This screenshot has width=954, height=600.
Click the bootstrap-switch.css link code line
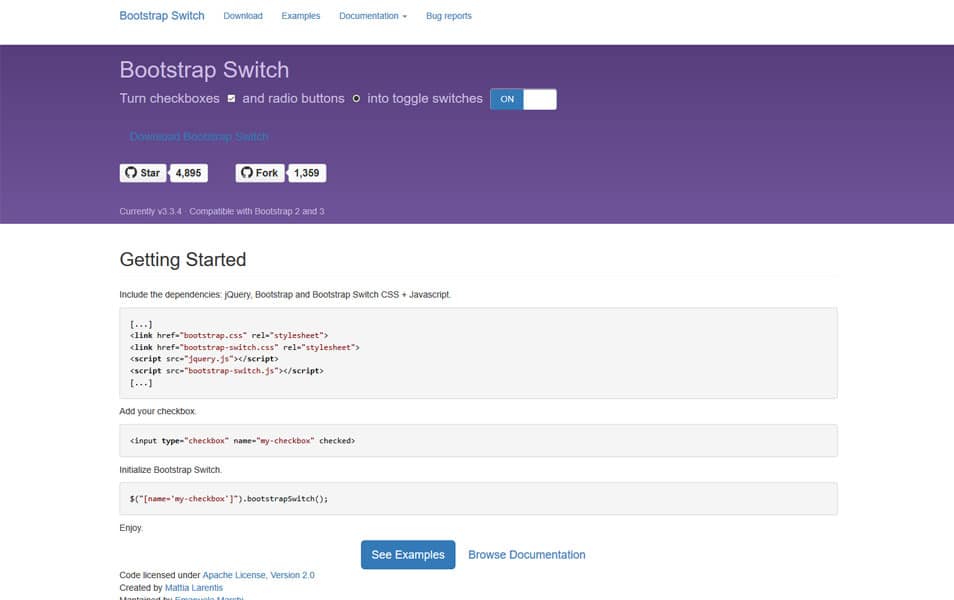245,347
